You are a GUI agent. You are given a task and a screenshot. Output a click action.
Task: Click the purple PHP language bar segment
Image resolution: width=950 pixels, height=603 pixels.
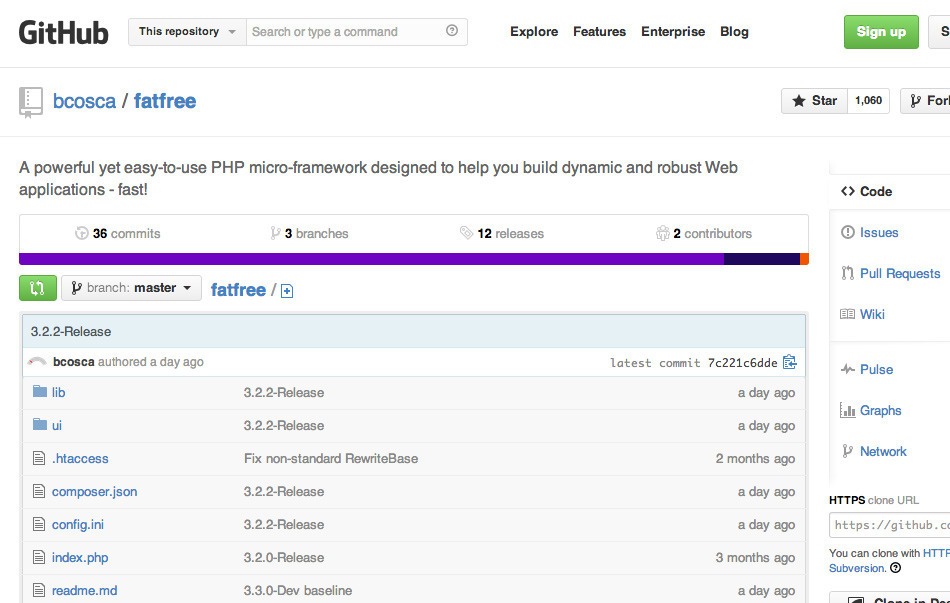tap(371, 259)
